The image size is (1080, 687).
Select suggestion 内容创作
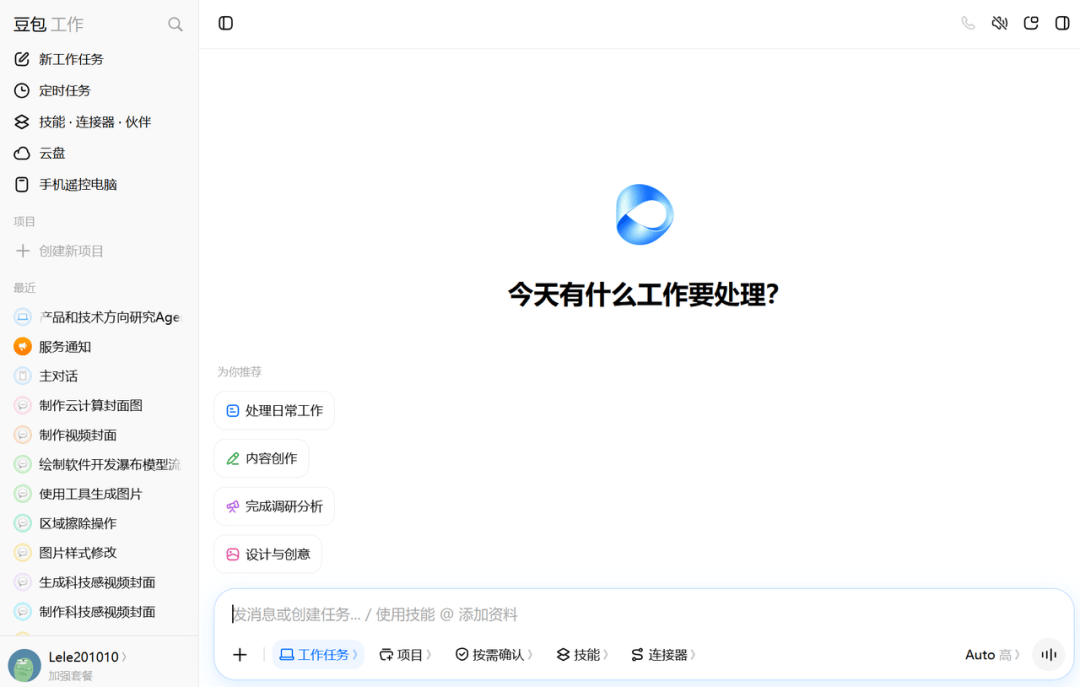262,458
